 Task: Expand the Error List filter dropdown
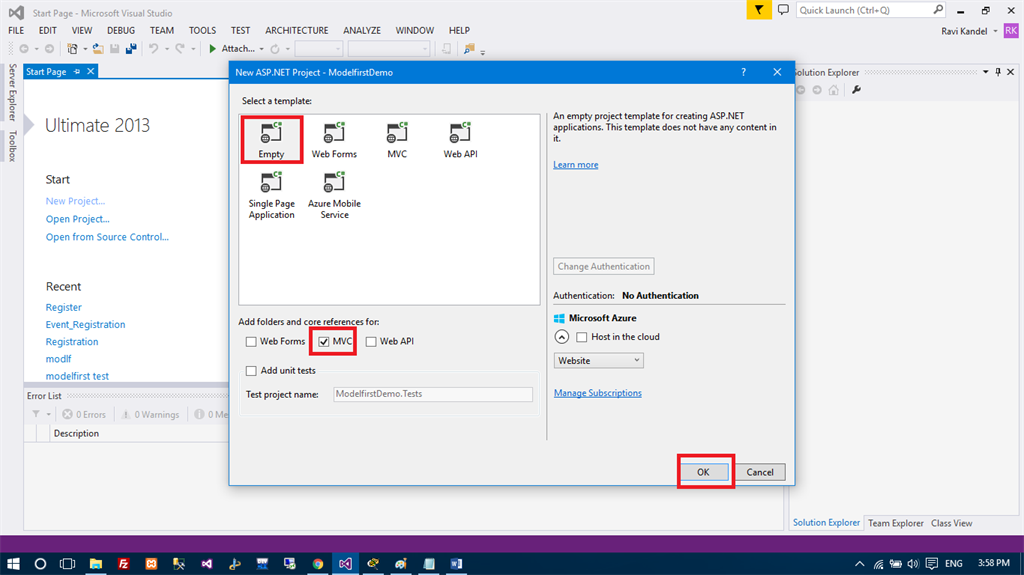[x=48, y=414]
